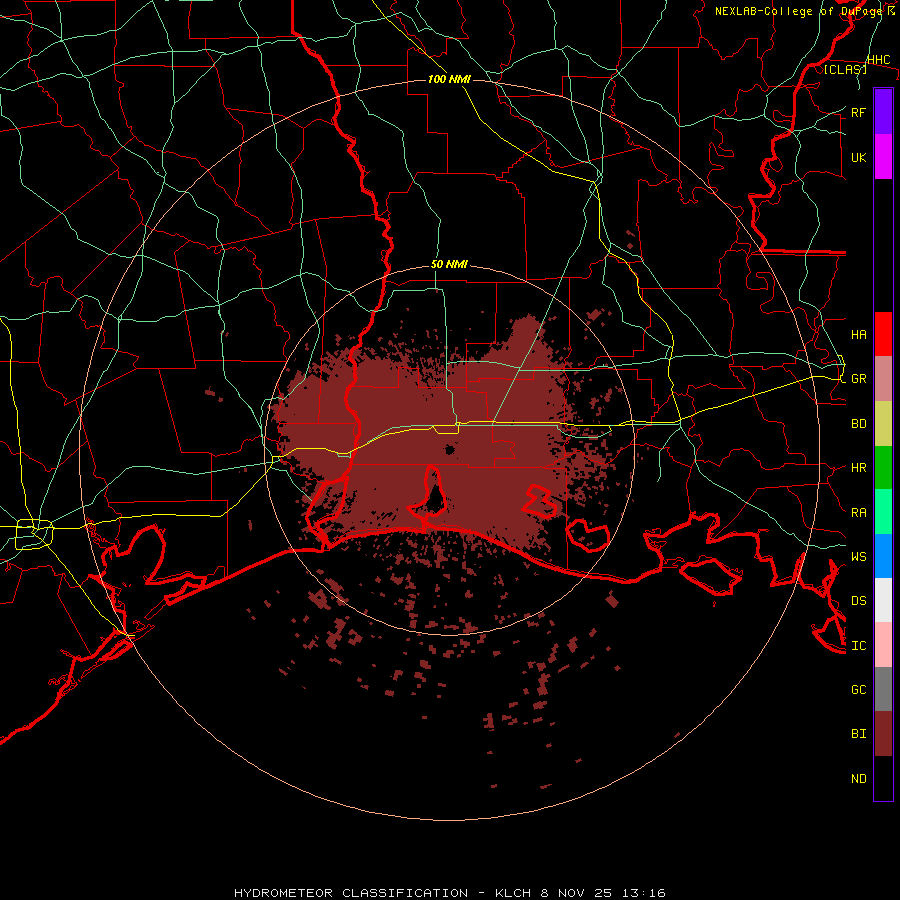Click the UK magenta color swatch
This screenshot has height=900, width=900.
883,157
